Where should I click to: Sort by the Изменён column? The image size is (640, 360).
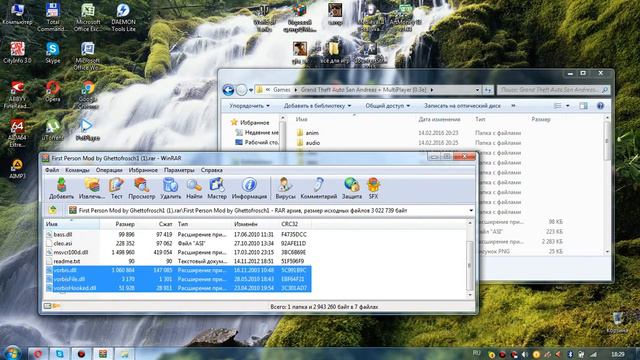[x=255, y=224]
